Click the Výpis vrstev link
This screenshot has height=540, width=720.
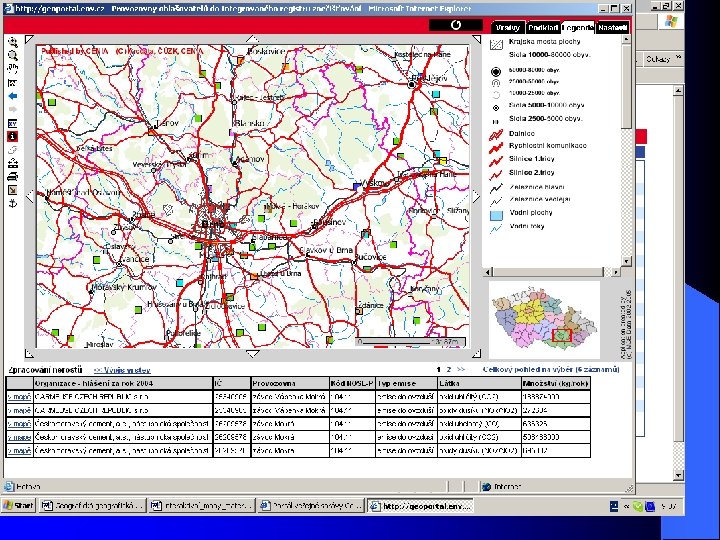pyautogui.click(x=122, y=370)
